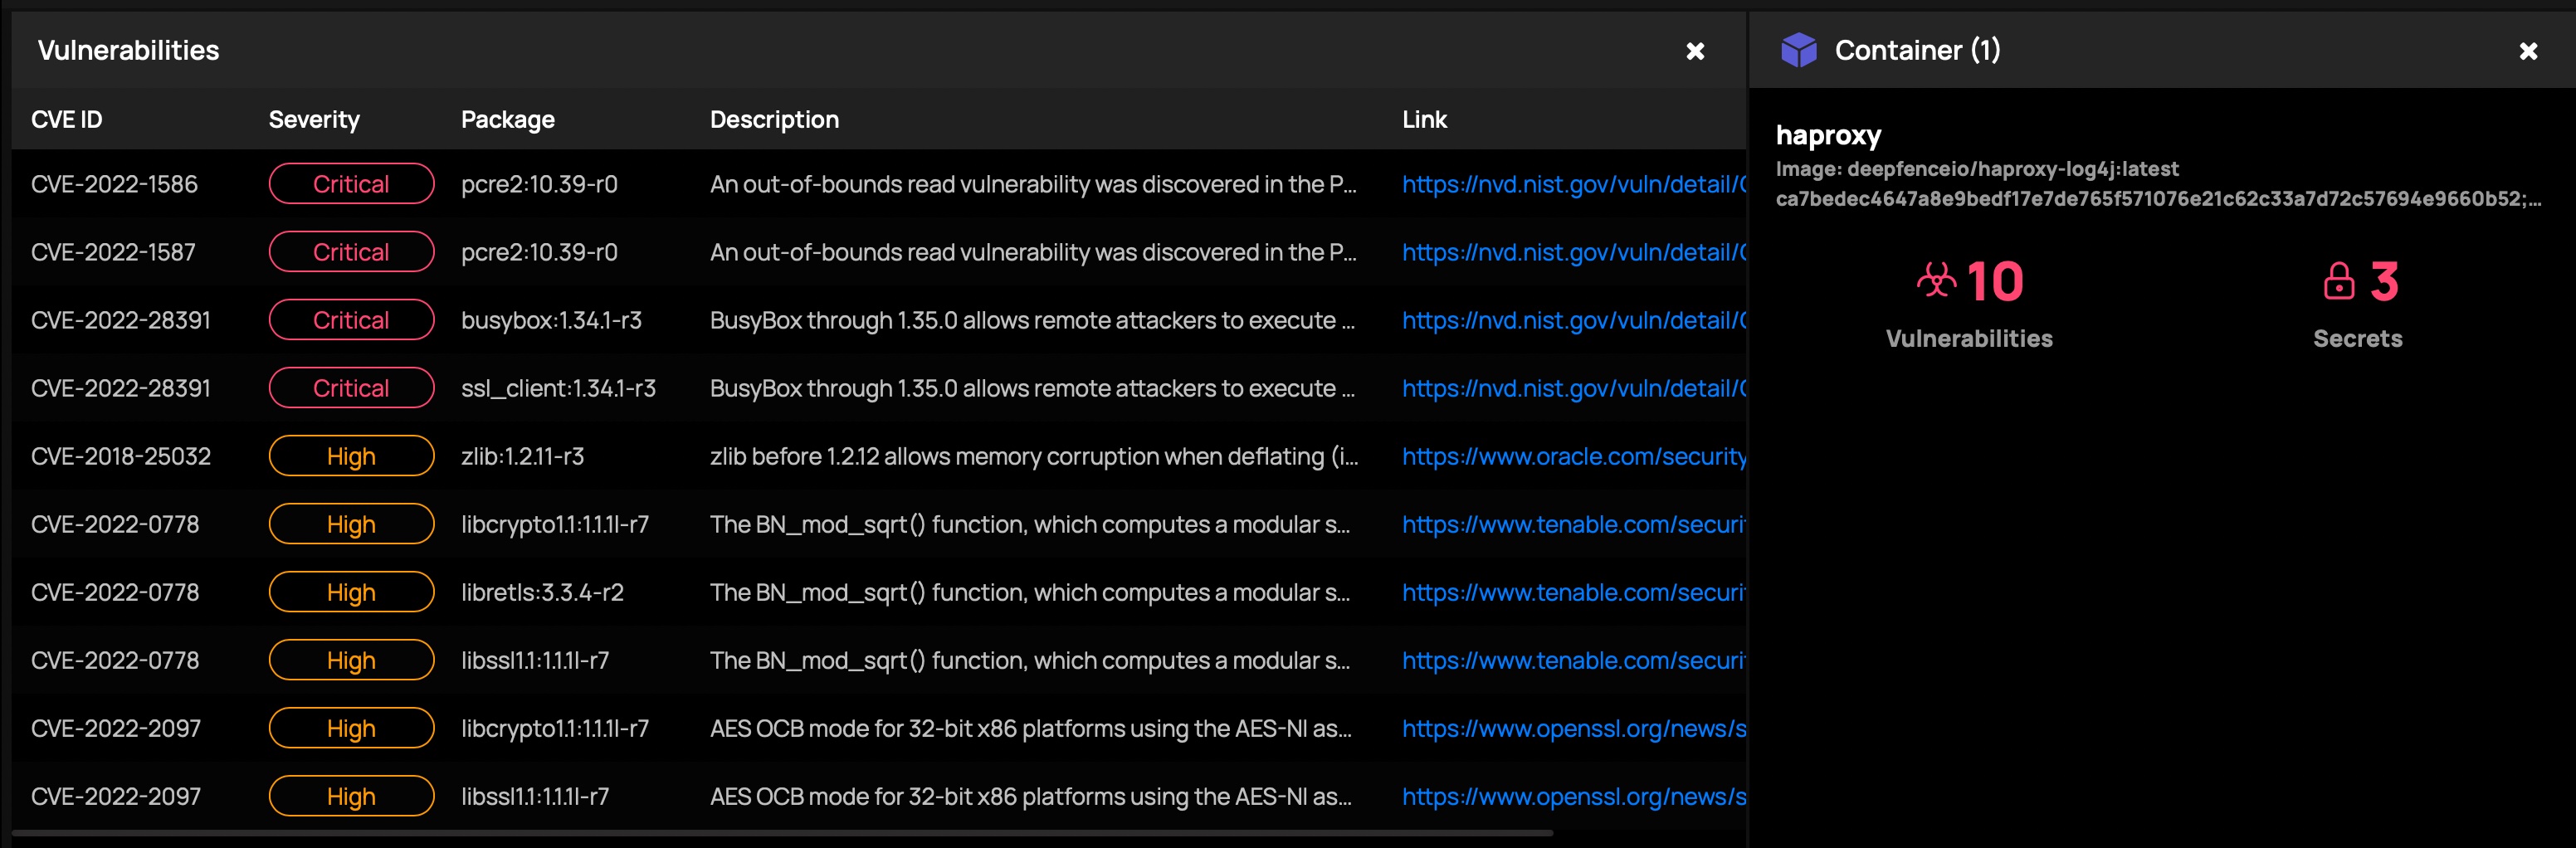This screenshot has height=848, width=2576.
Task: Close the Vulnerabilities panel
Action: tap(1695, 51)
